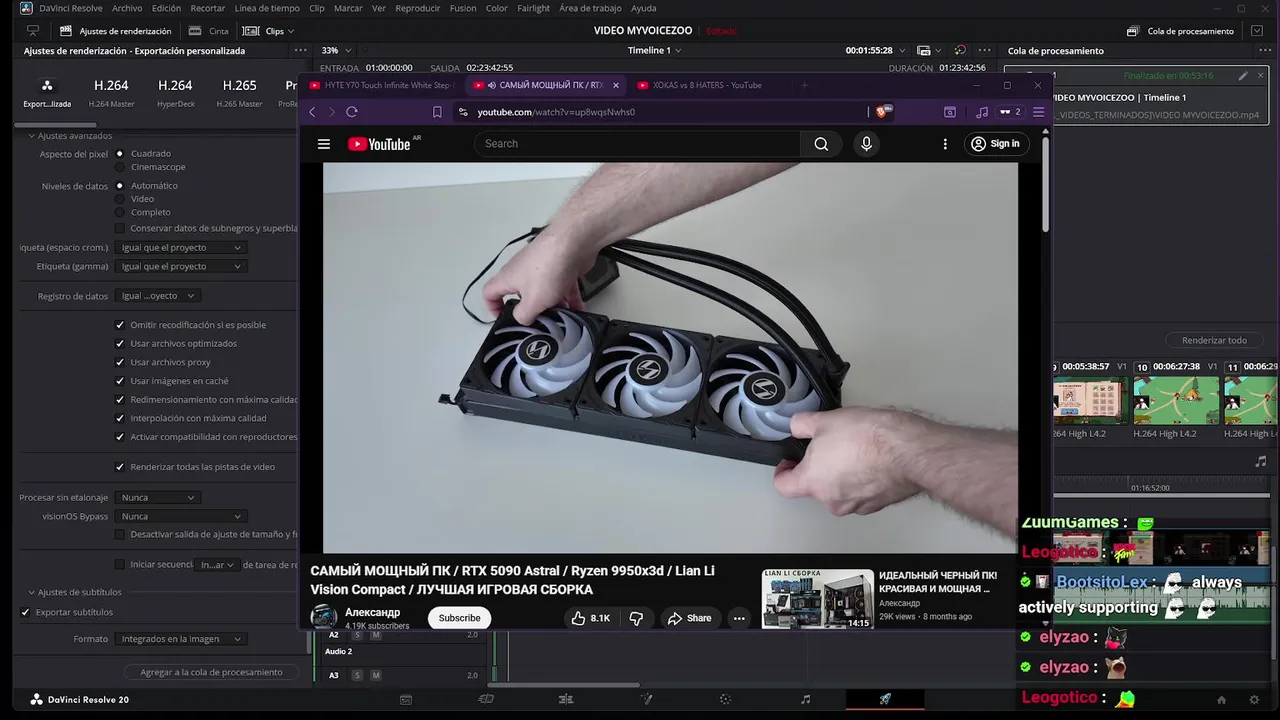
Task: Select the Cinemascope pixel aspect radio
Action: click(120, 167)
